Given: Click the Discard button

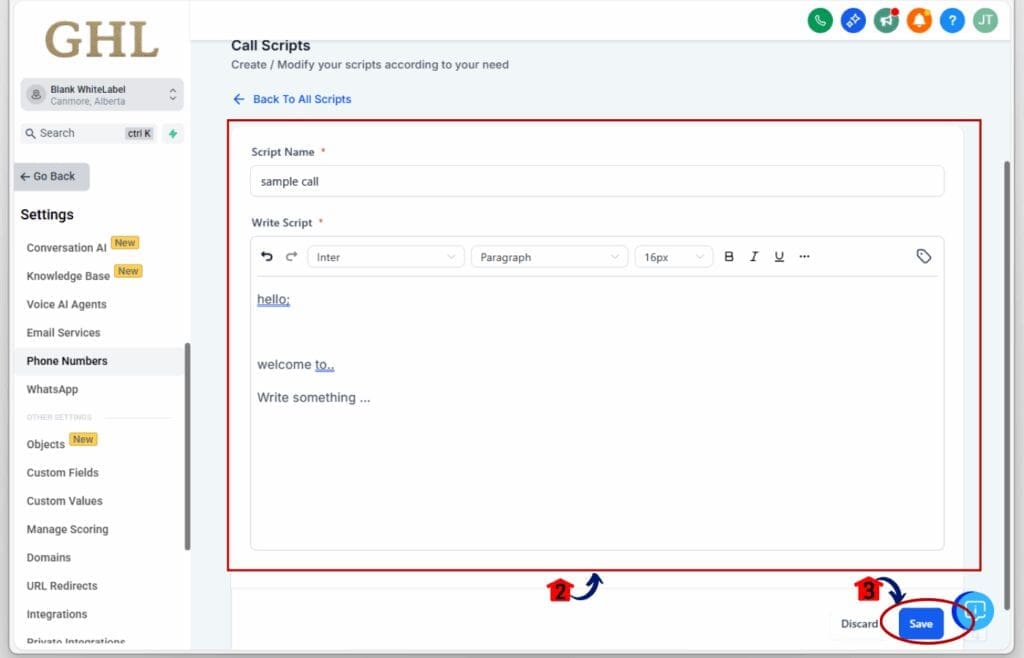Looking at the screenshot, I should (x=859, y=623).
